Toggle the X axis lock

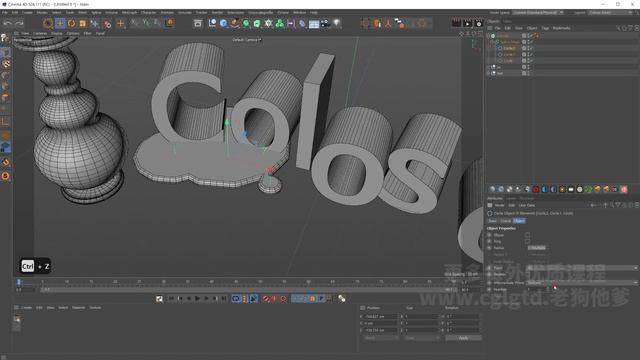pyautogui.click(x=134, y=24)
